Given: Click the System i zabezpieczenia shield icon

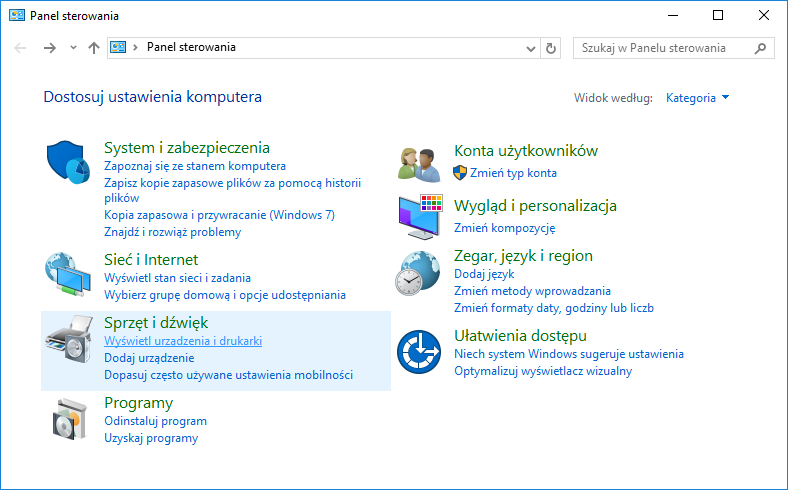Looking at the screenshot, I should (69, 164).
